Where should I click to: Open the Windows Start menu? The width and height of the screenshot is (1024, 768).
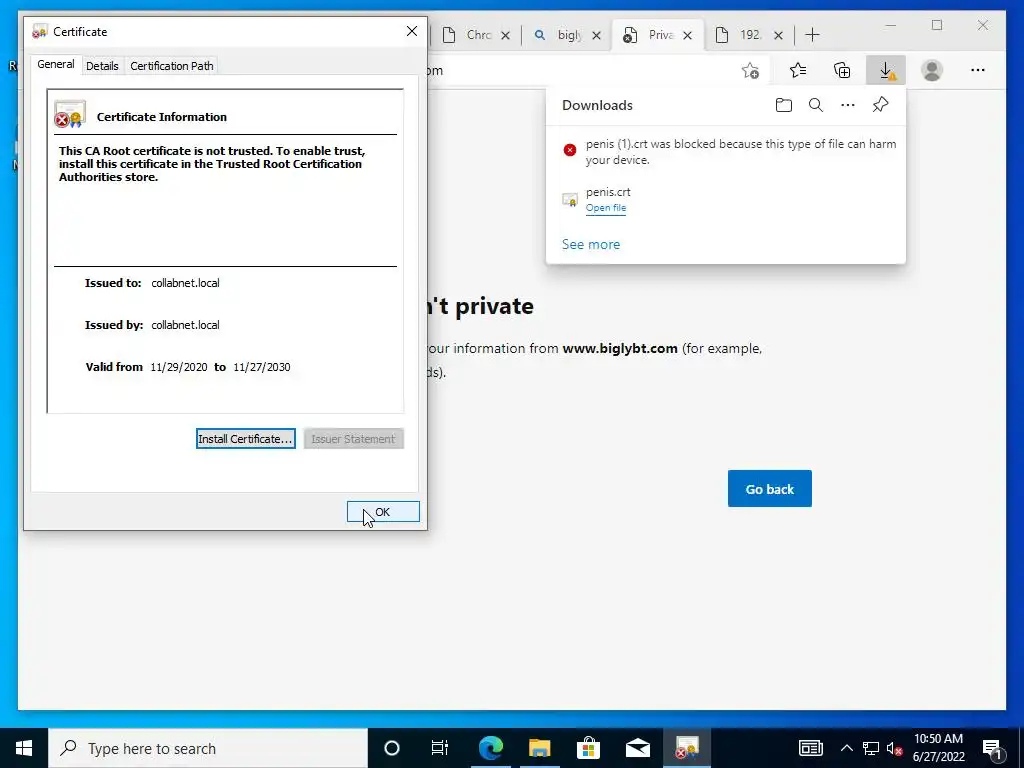[x=24, y=748]
